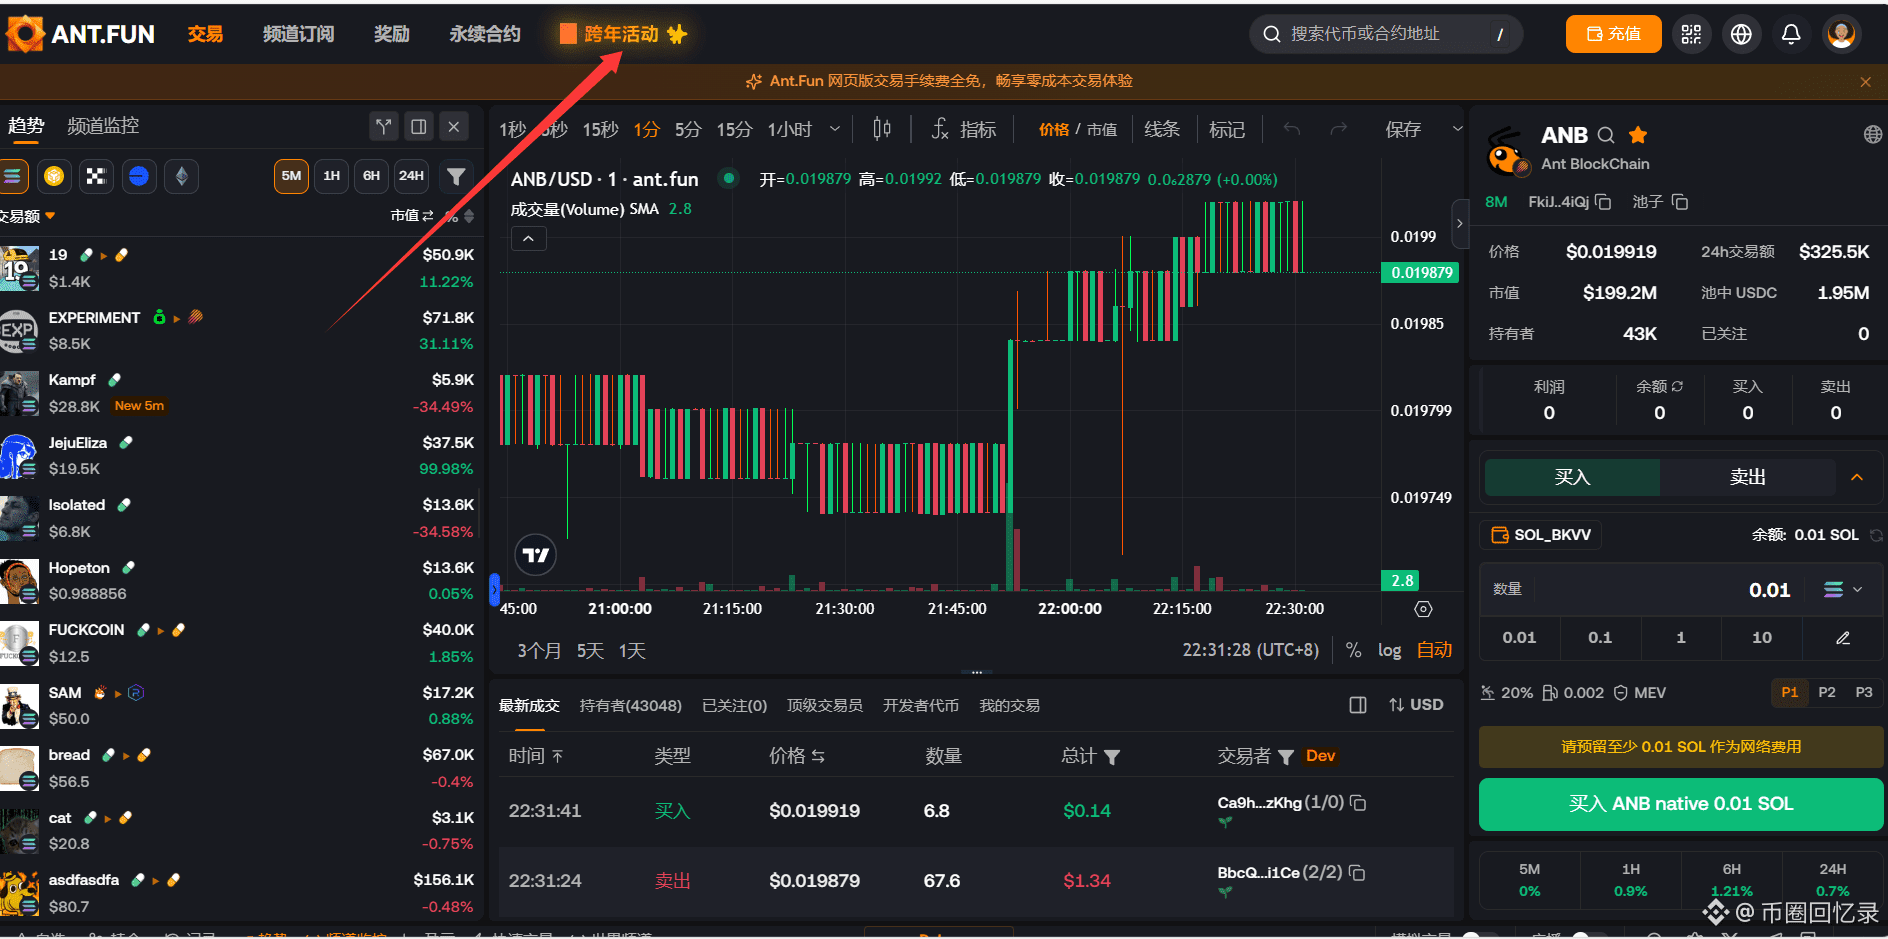Copy the FkiJ..4iQj contract address
The height and width of the screenshot is (939, 1888).
[x=1603, y=202]
